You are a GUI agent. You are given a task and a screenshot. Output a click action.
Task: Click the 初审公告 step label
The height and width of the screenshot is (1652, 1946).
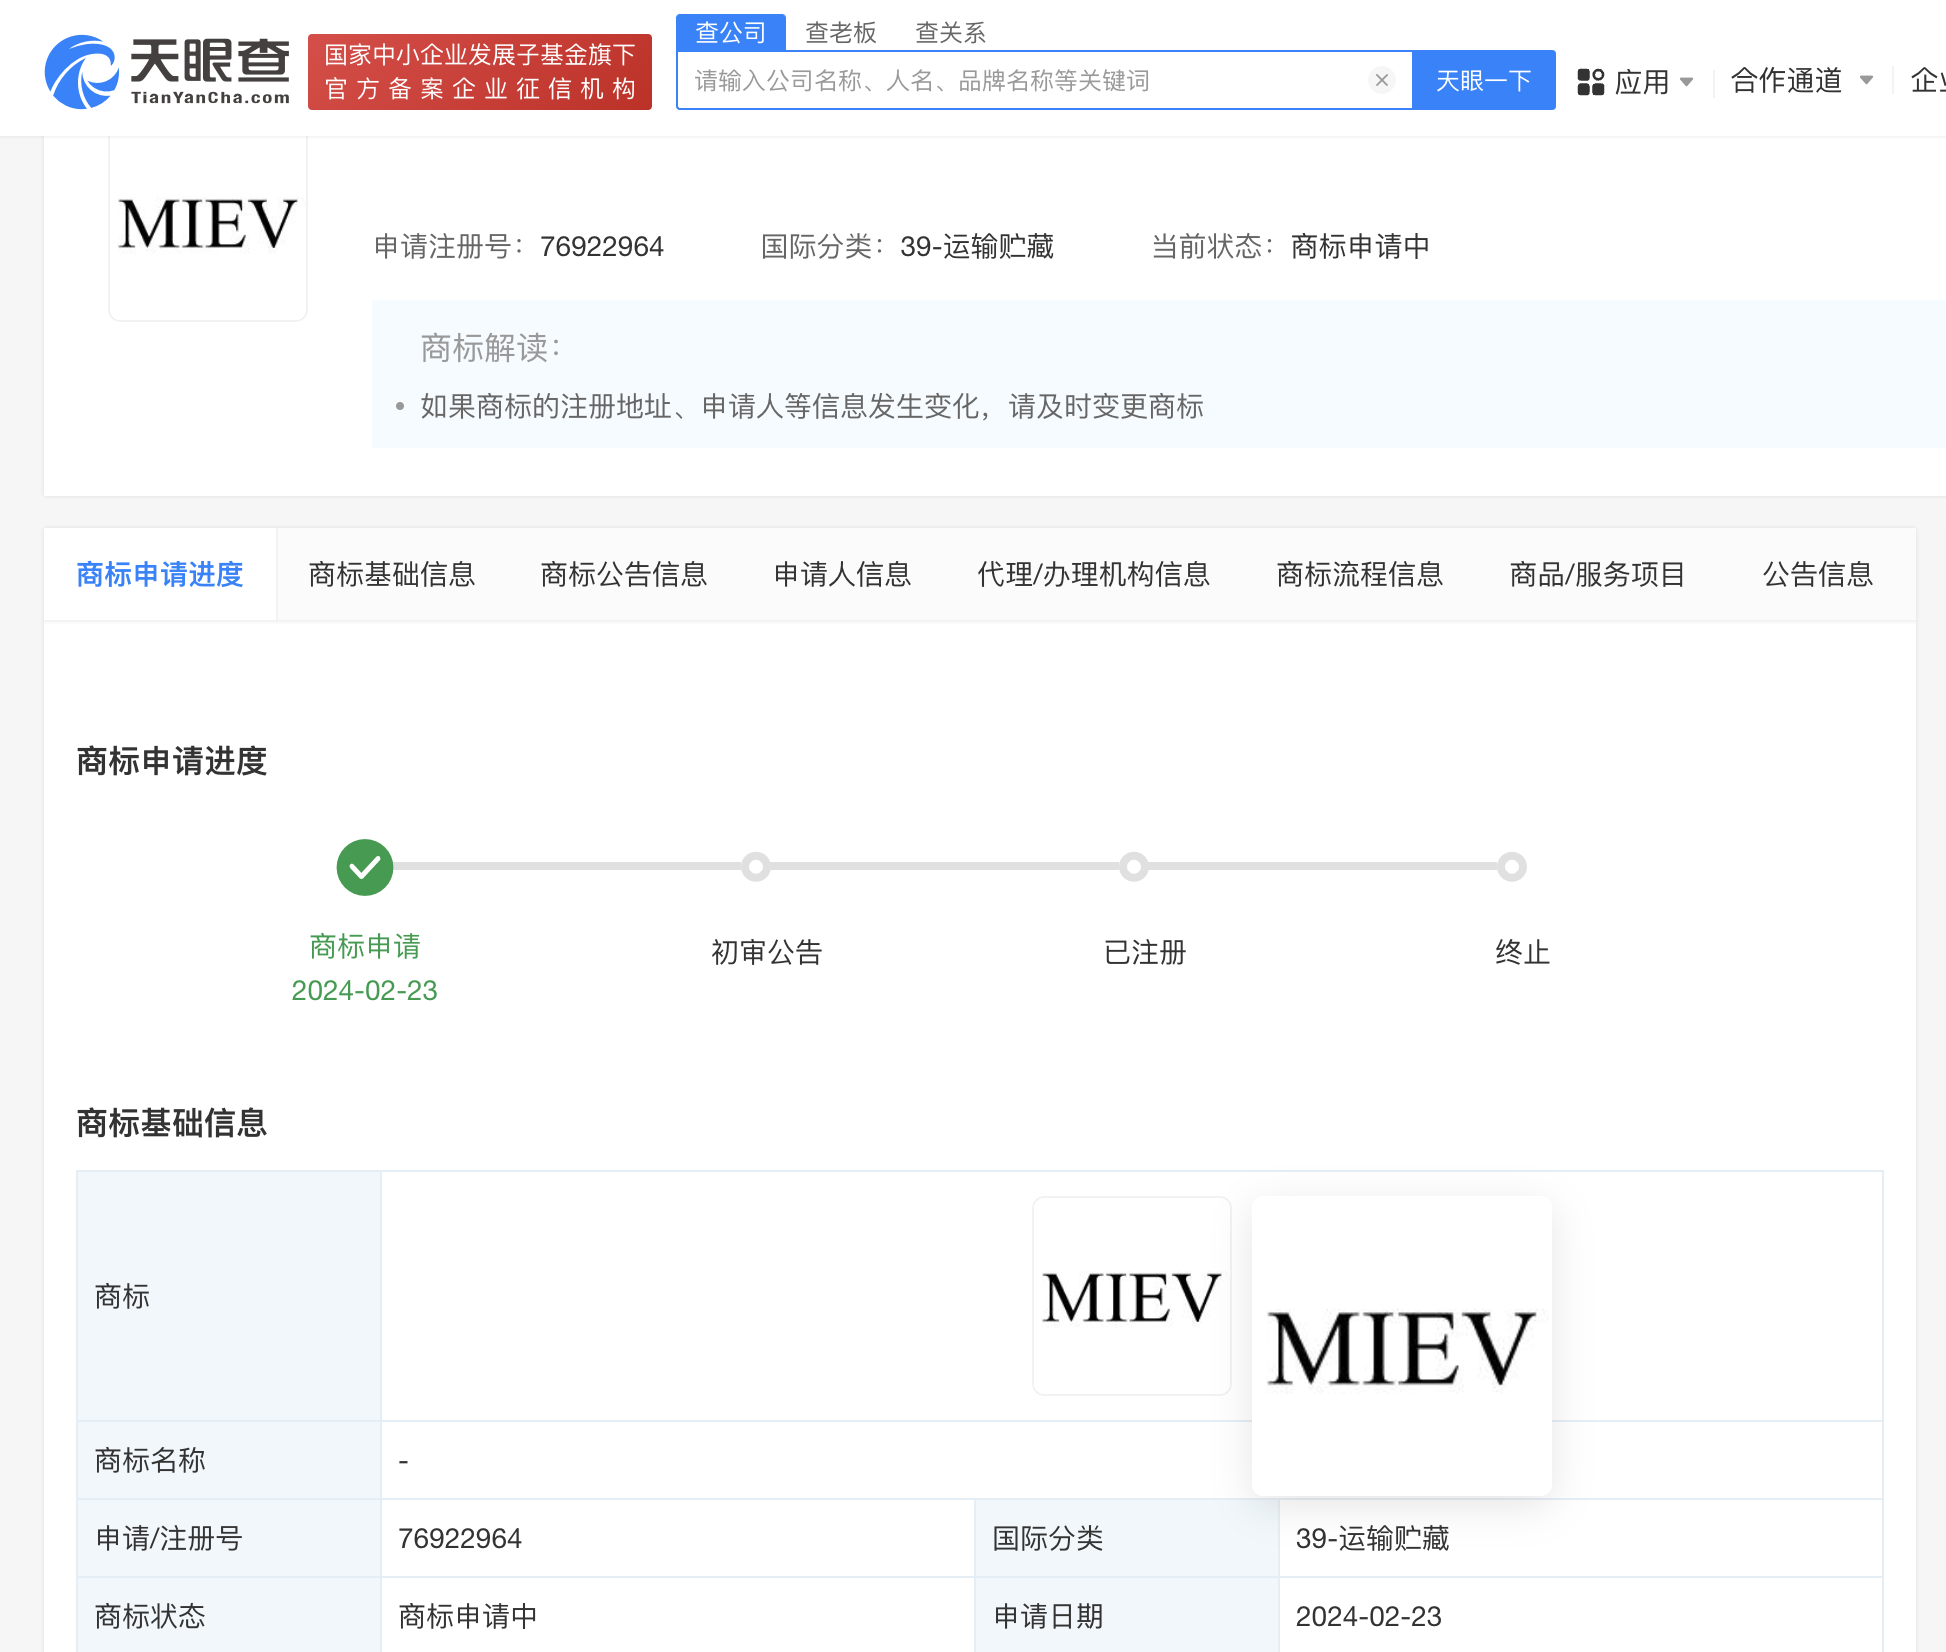click(767, 952)
